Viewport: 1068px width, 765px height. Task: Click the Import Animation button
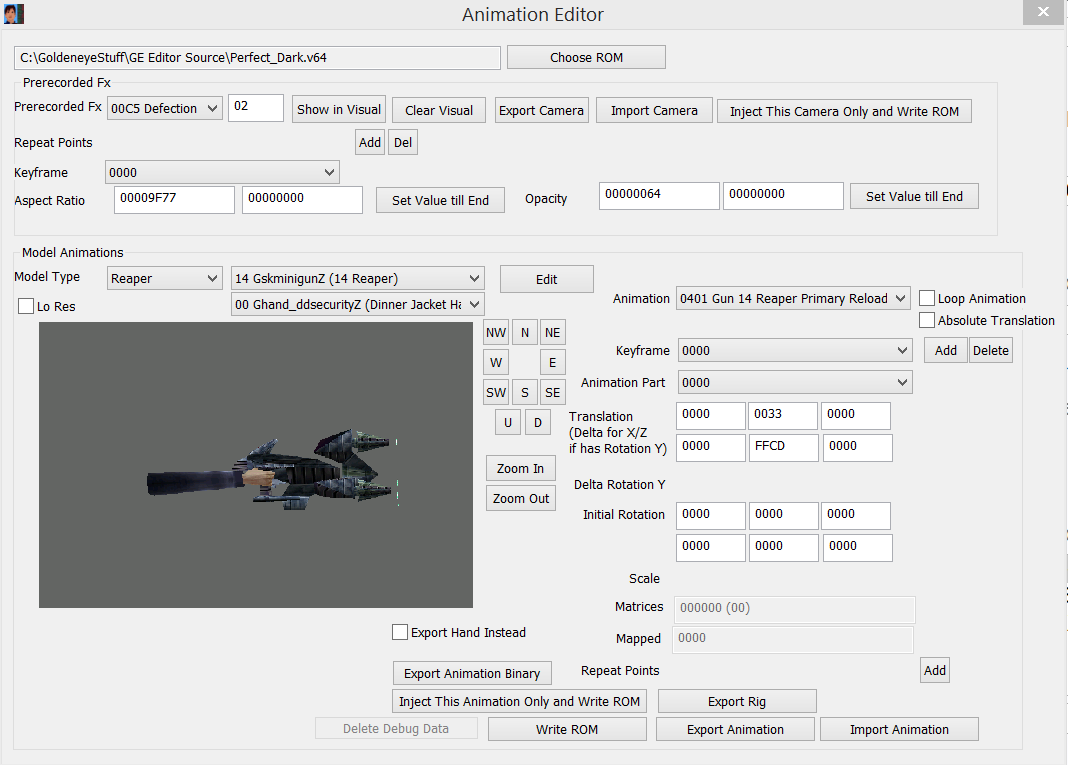pos(899,729)
